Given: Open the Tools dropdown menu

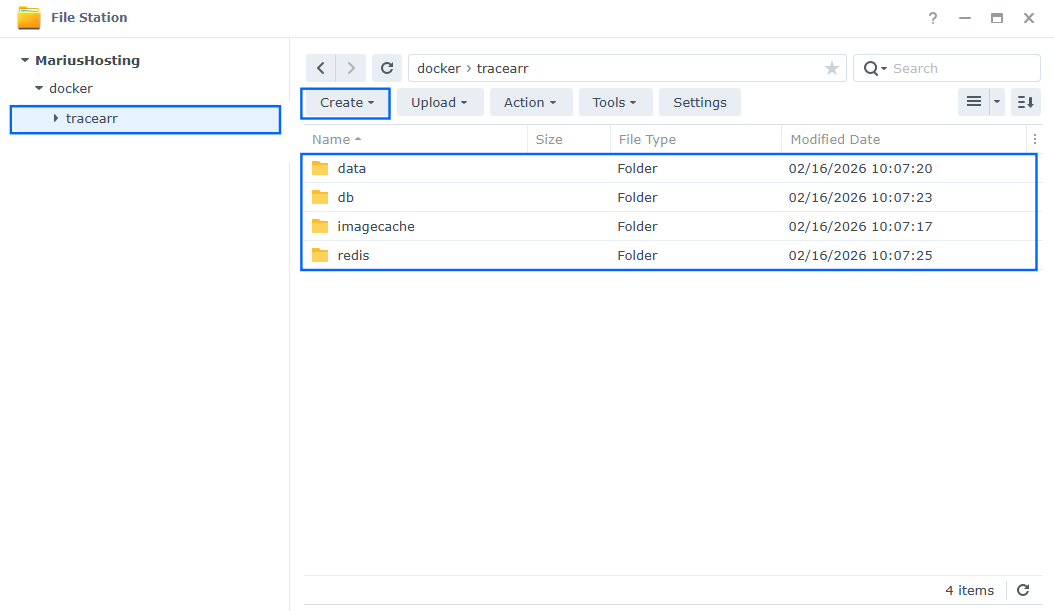Looking at the screenshot, I should point(614,101).
